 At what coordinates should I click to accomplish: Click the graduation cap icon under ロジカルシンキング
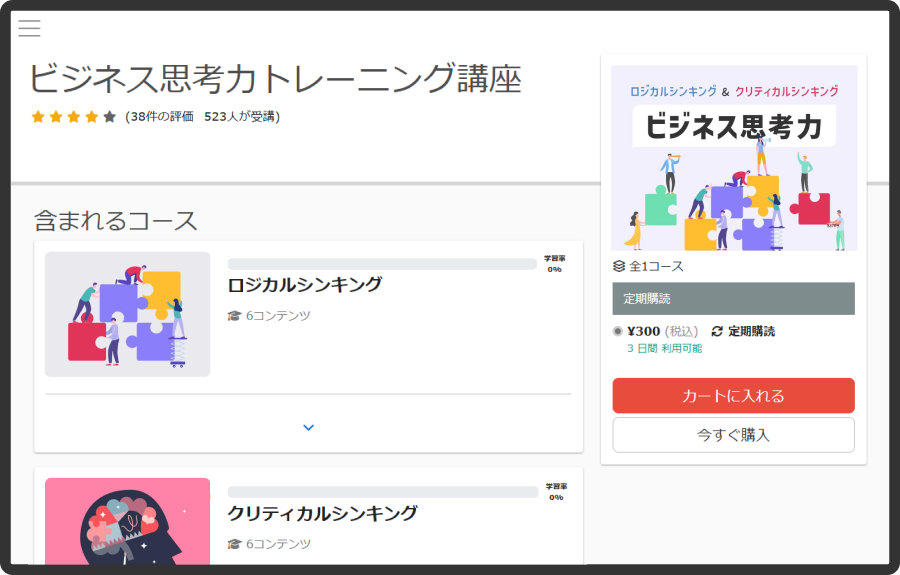click(x=234, y=316)
